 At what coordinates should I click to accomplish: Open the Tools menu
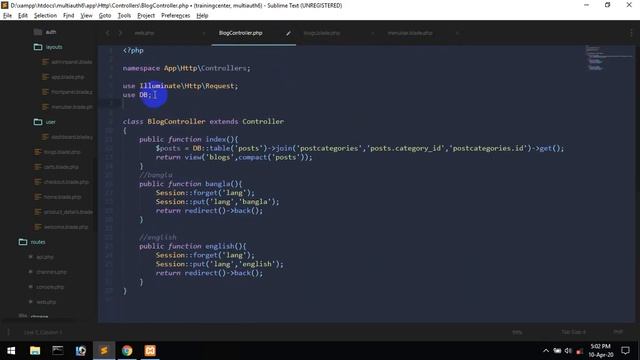point(124,16)
